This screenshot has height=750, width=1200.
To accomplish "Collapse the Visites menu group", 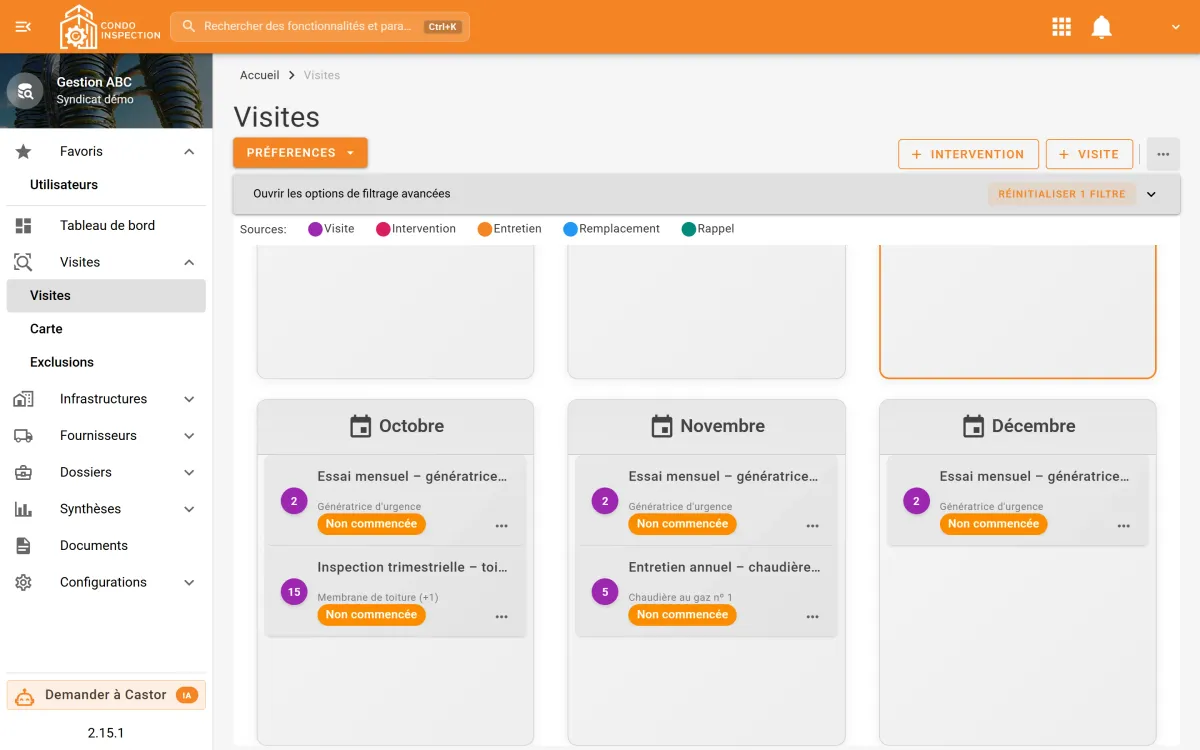I will [189, 262].
